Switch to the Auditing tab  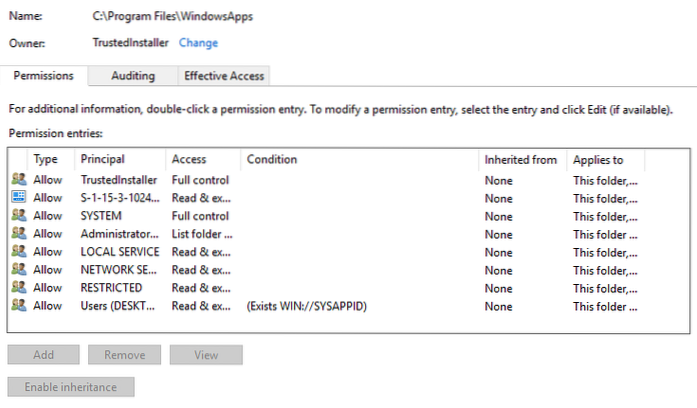132,76
